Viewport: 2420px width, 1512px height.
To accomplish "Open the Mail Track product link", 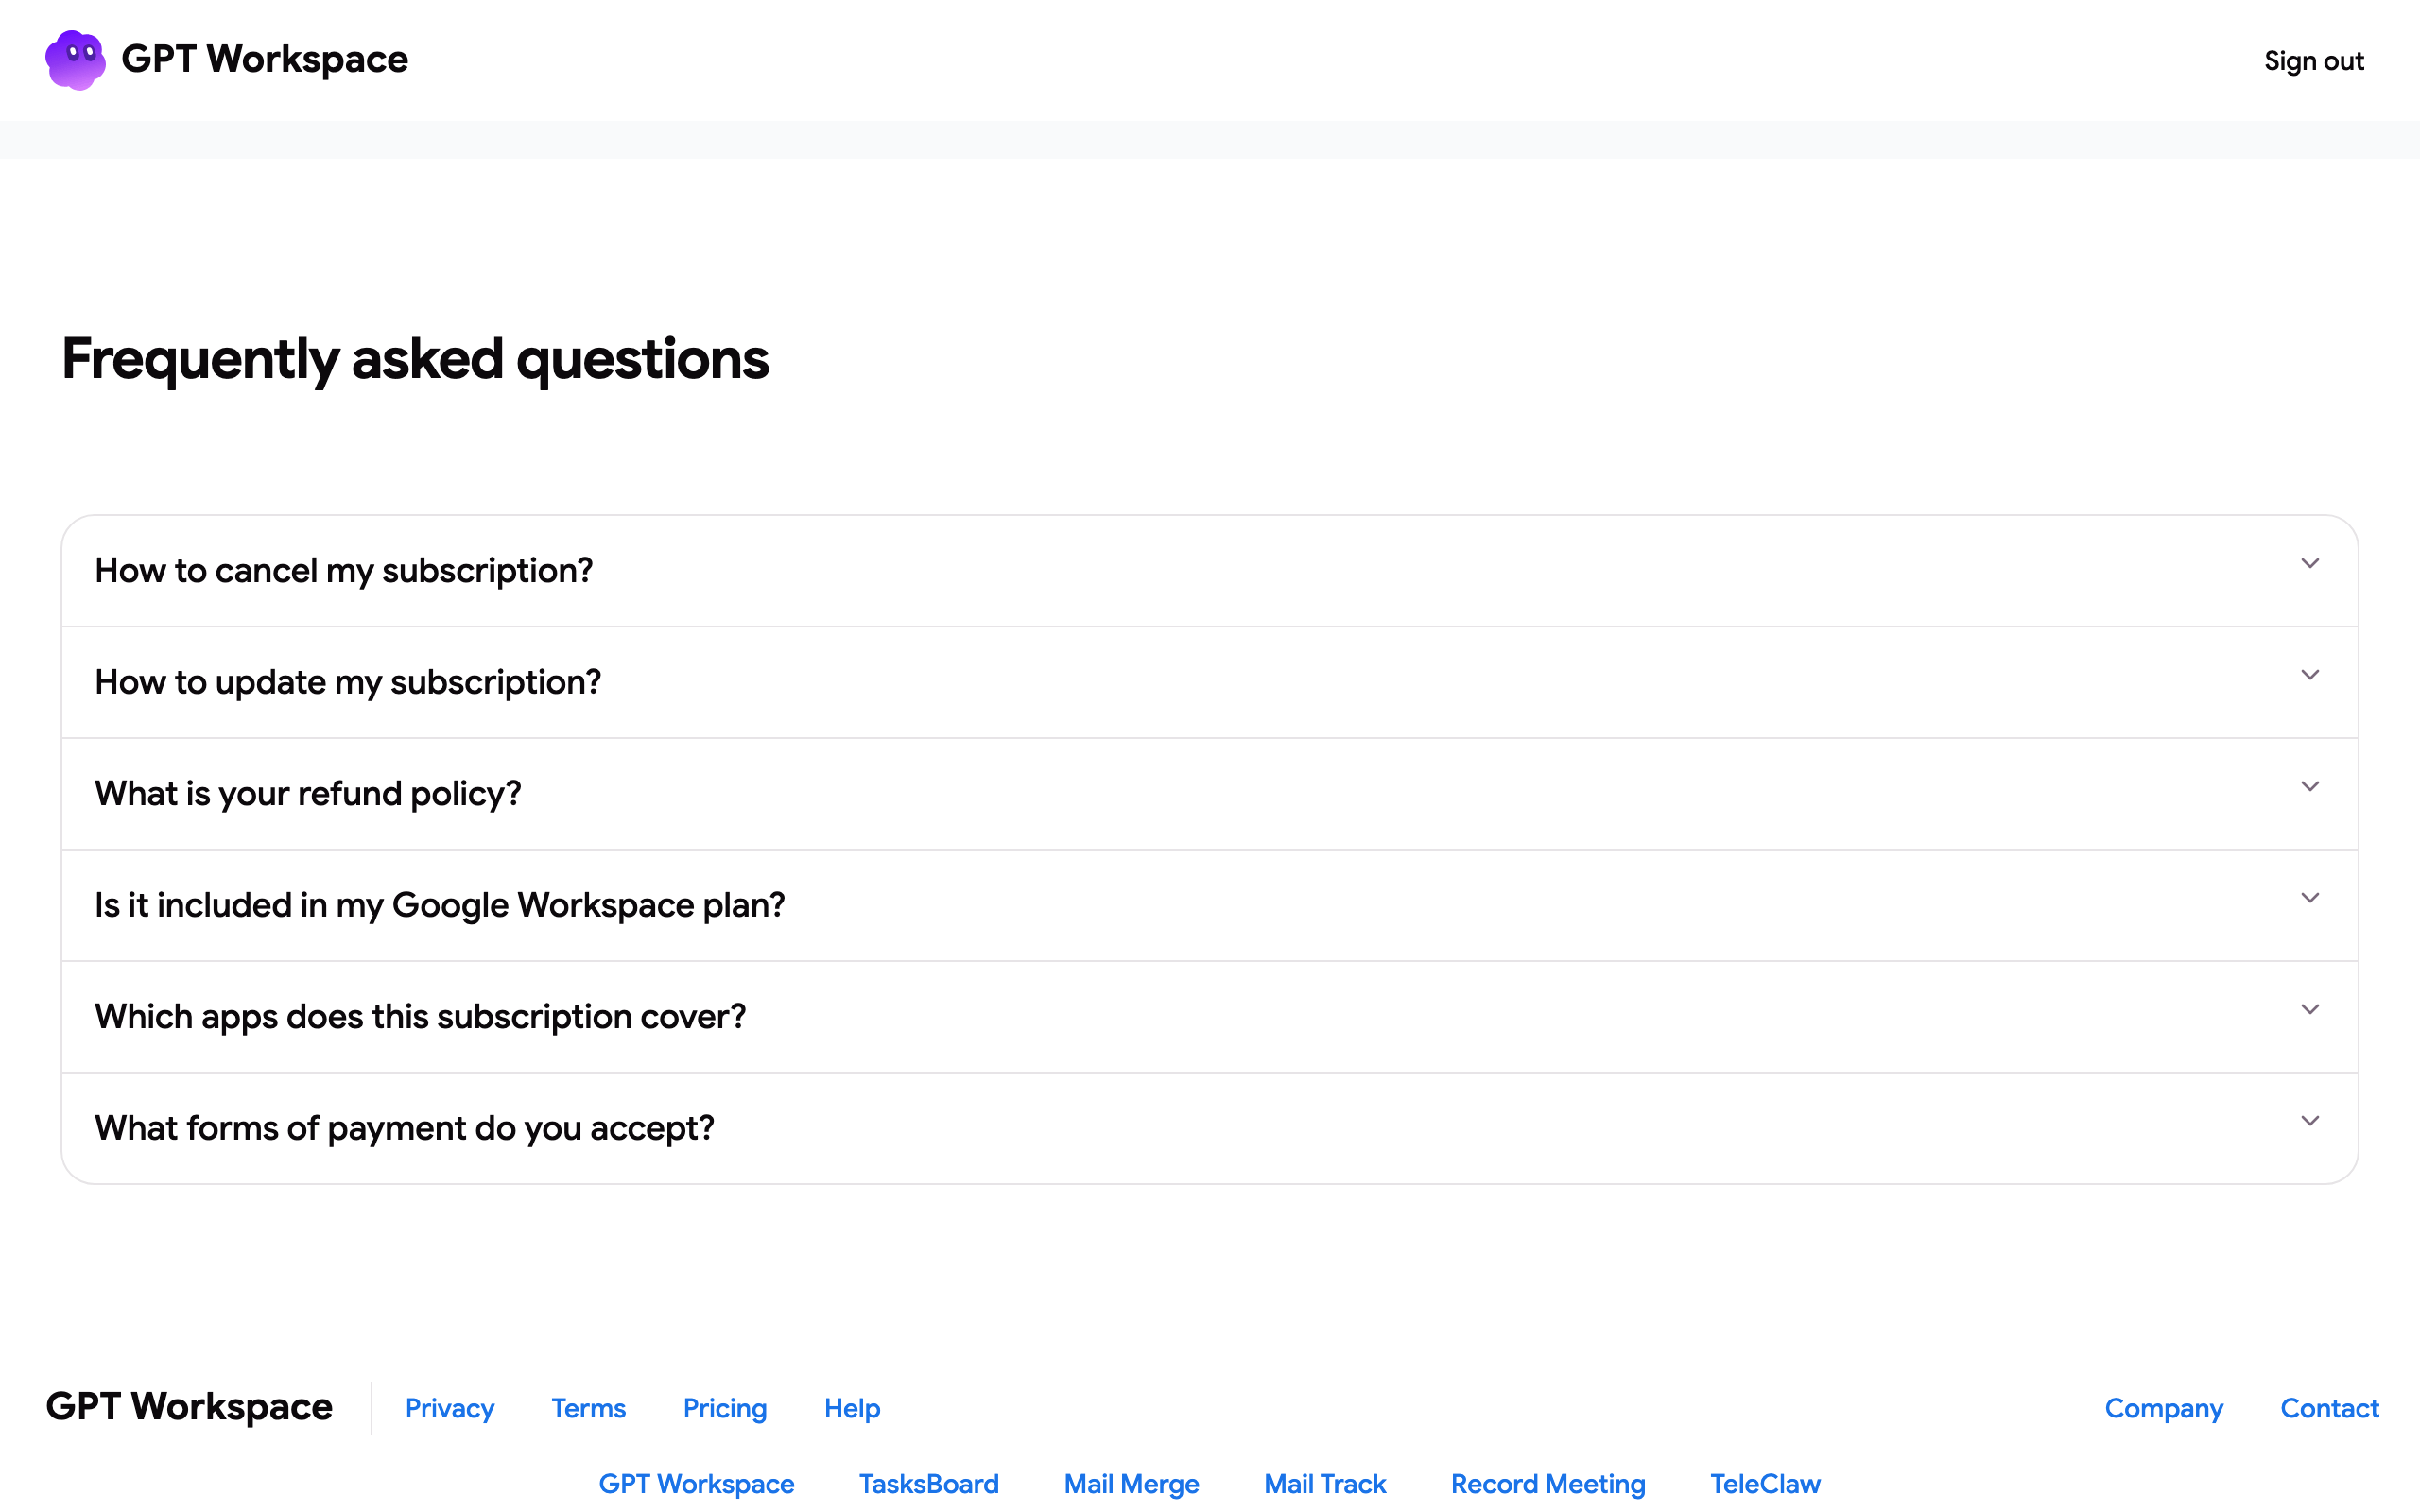I will [x=1325, y=1484].
